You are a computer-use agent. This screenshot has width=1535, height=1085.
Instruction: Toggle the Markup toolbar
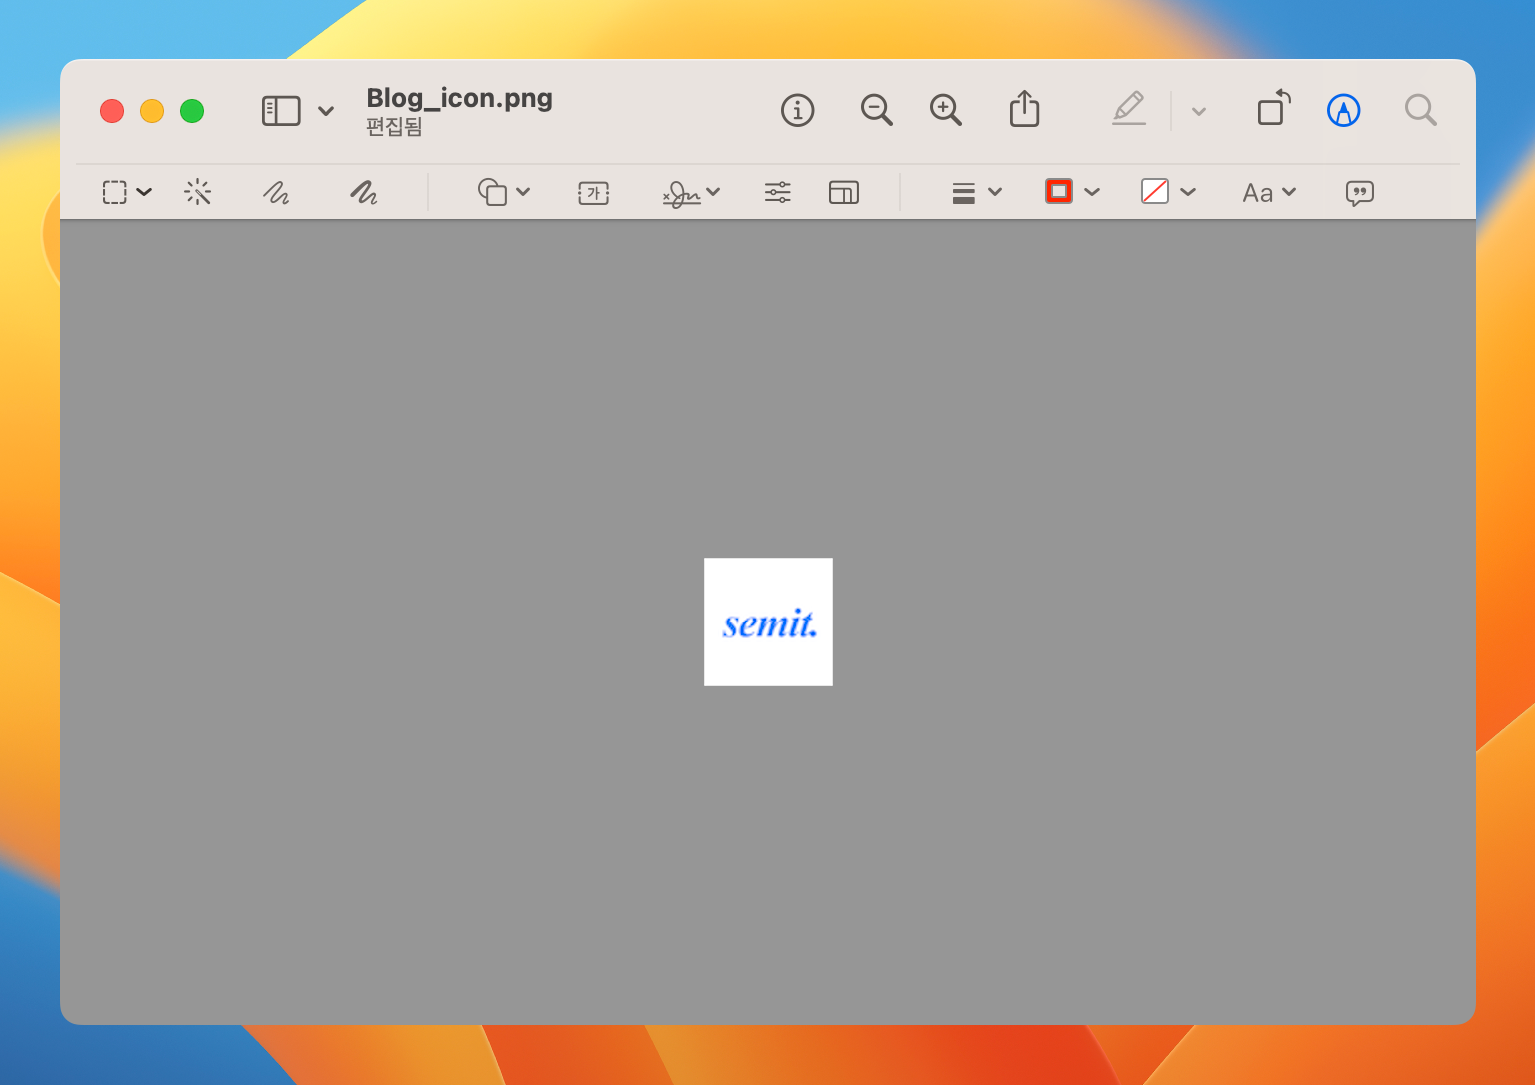[1343, 110]
